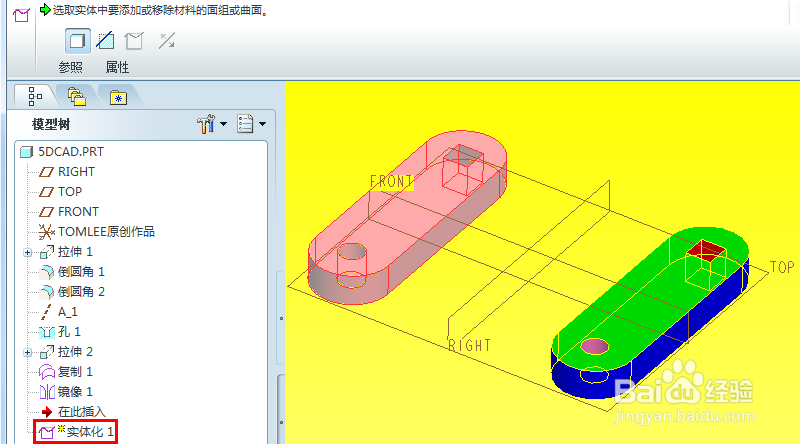Click the RIGHT plane label in viewport
The width and height of the screenshot is (800, 444).
[469, 346]
